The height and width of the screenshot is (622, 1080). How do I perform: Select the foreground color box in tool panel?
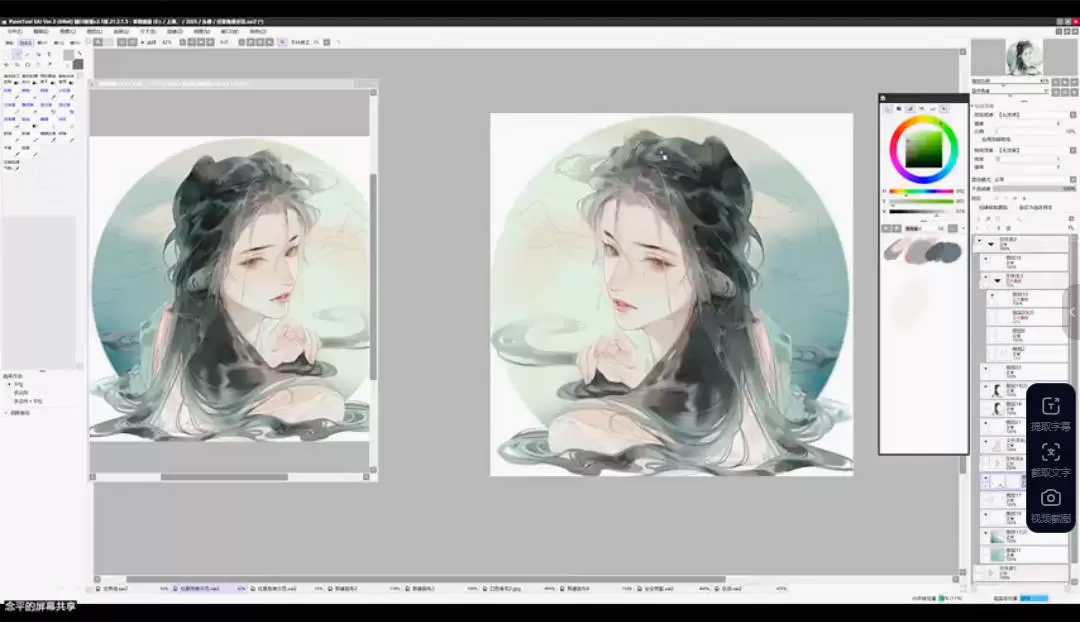(x=68, y=55)
